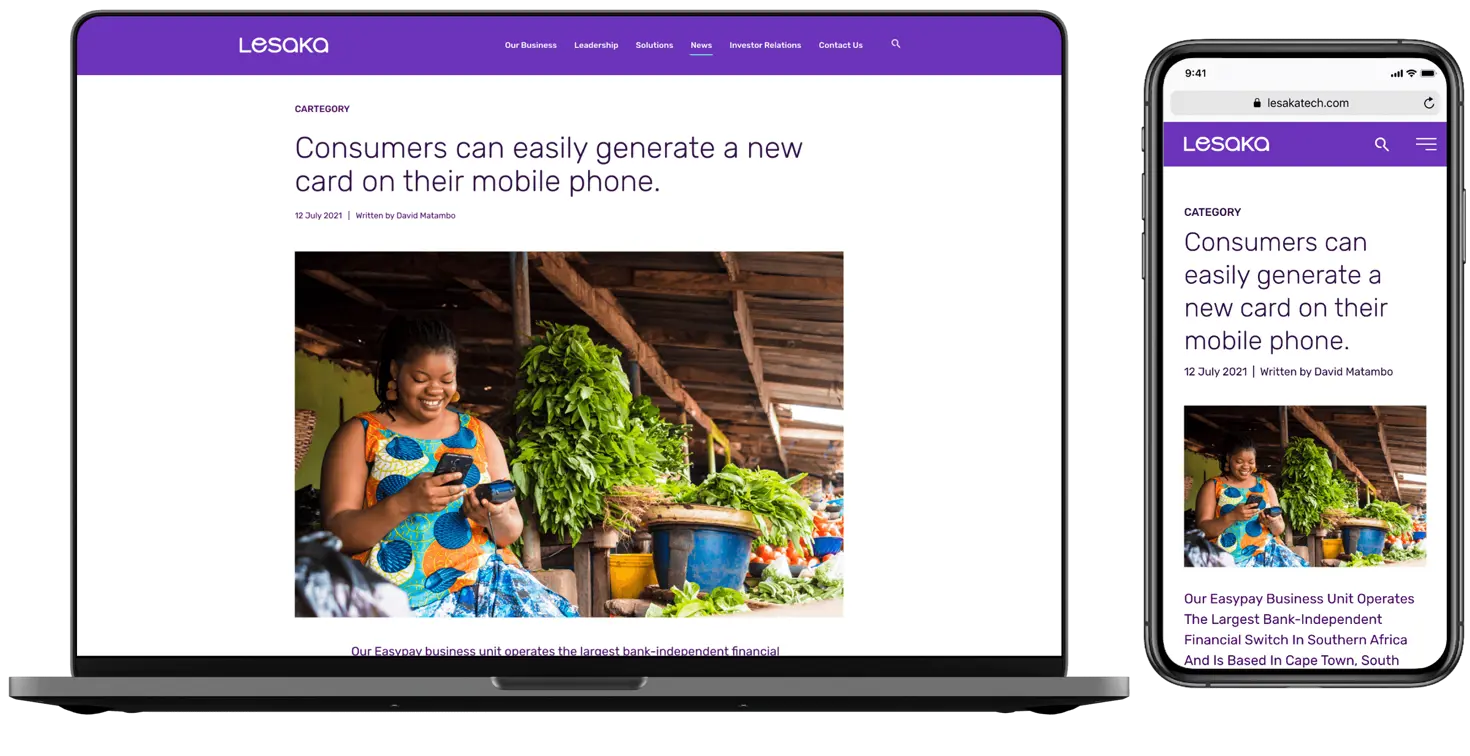Tap the CATEGORY label on the mobile page
1470x756 pixels.
point(1212,212)
